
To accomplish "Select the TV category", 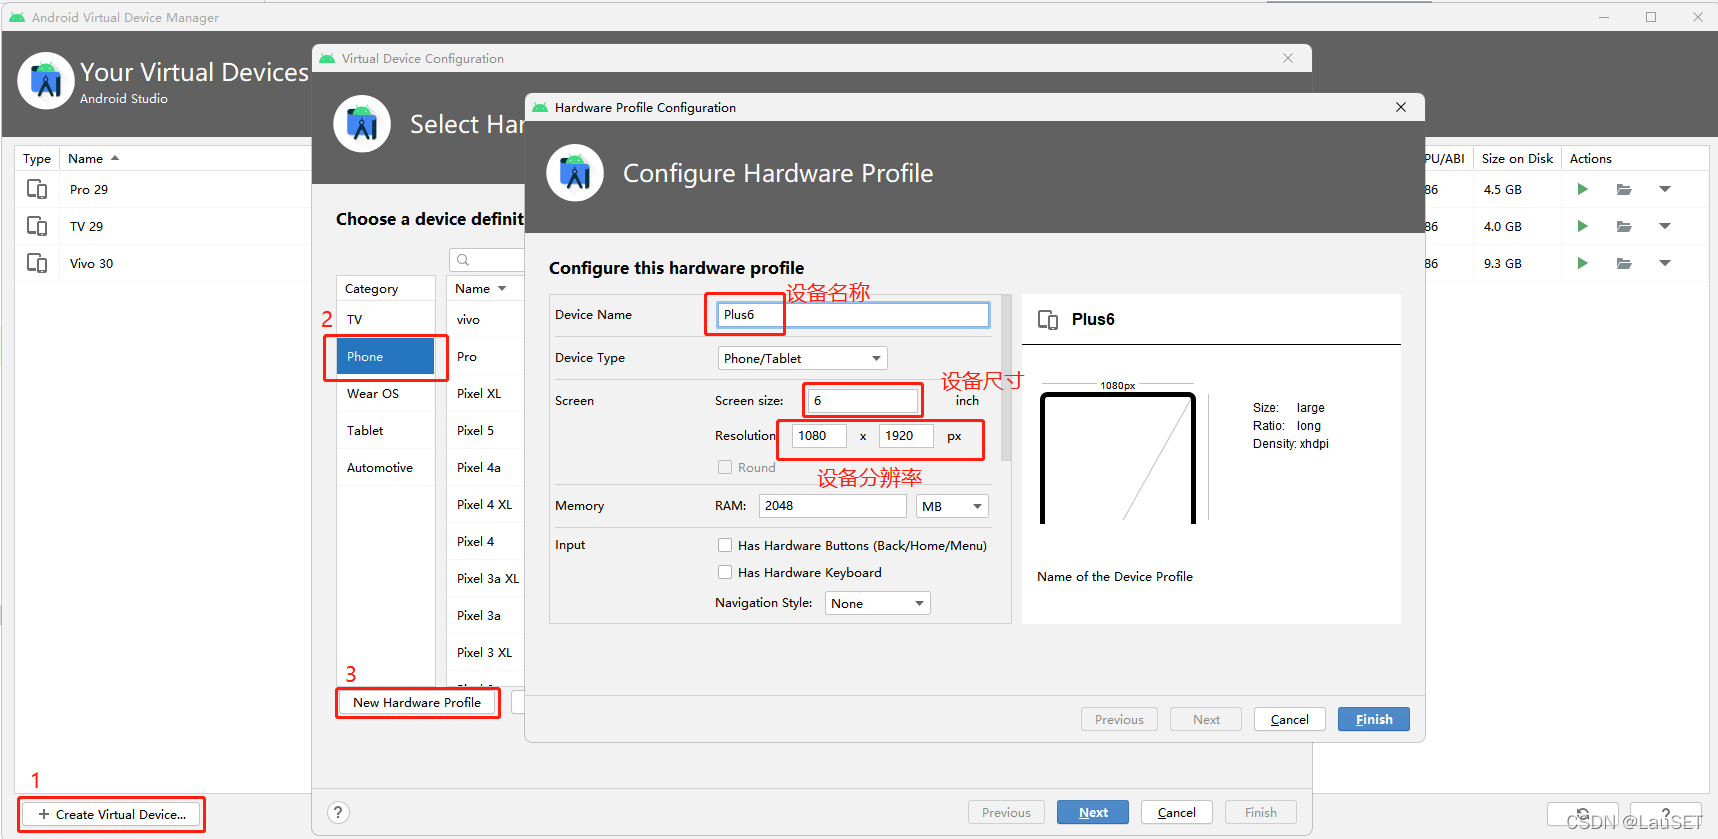I will 385,319.
